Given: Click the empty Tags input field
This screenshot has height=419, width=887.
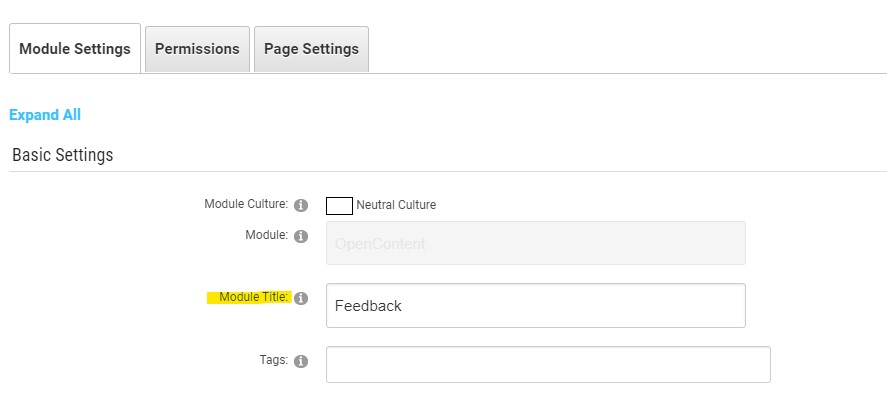Looking at the screenshot, I should (x=548, y=364).
